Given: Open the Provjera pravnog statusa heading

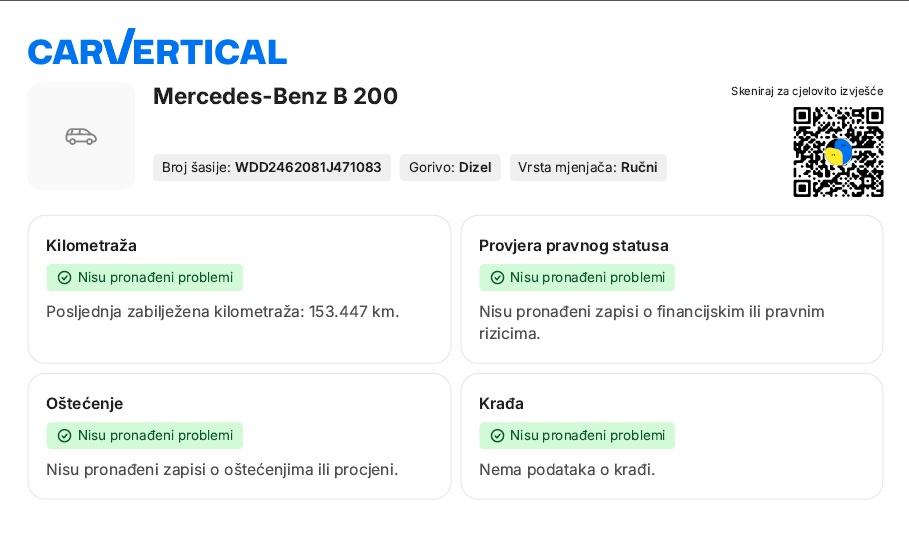Looking at the screenshot, I should (x=573, y=246).
